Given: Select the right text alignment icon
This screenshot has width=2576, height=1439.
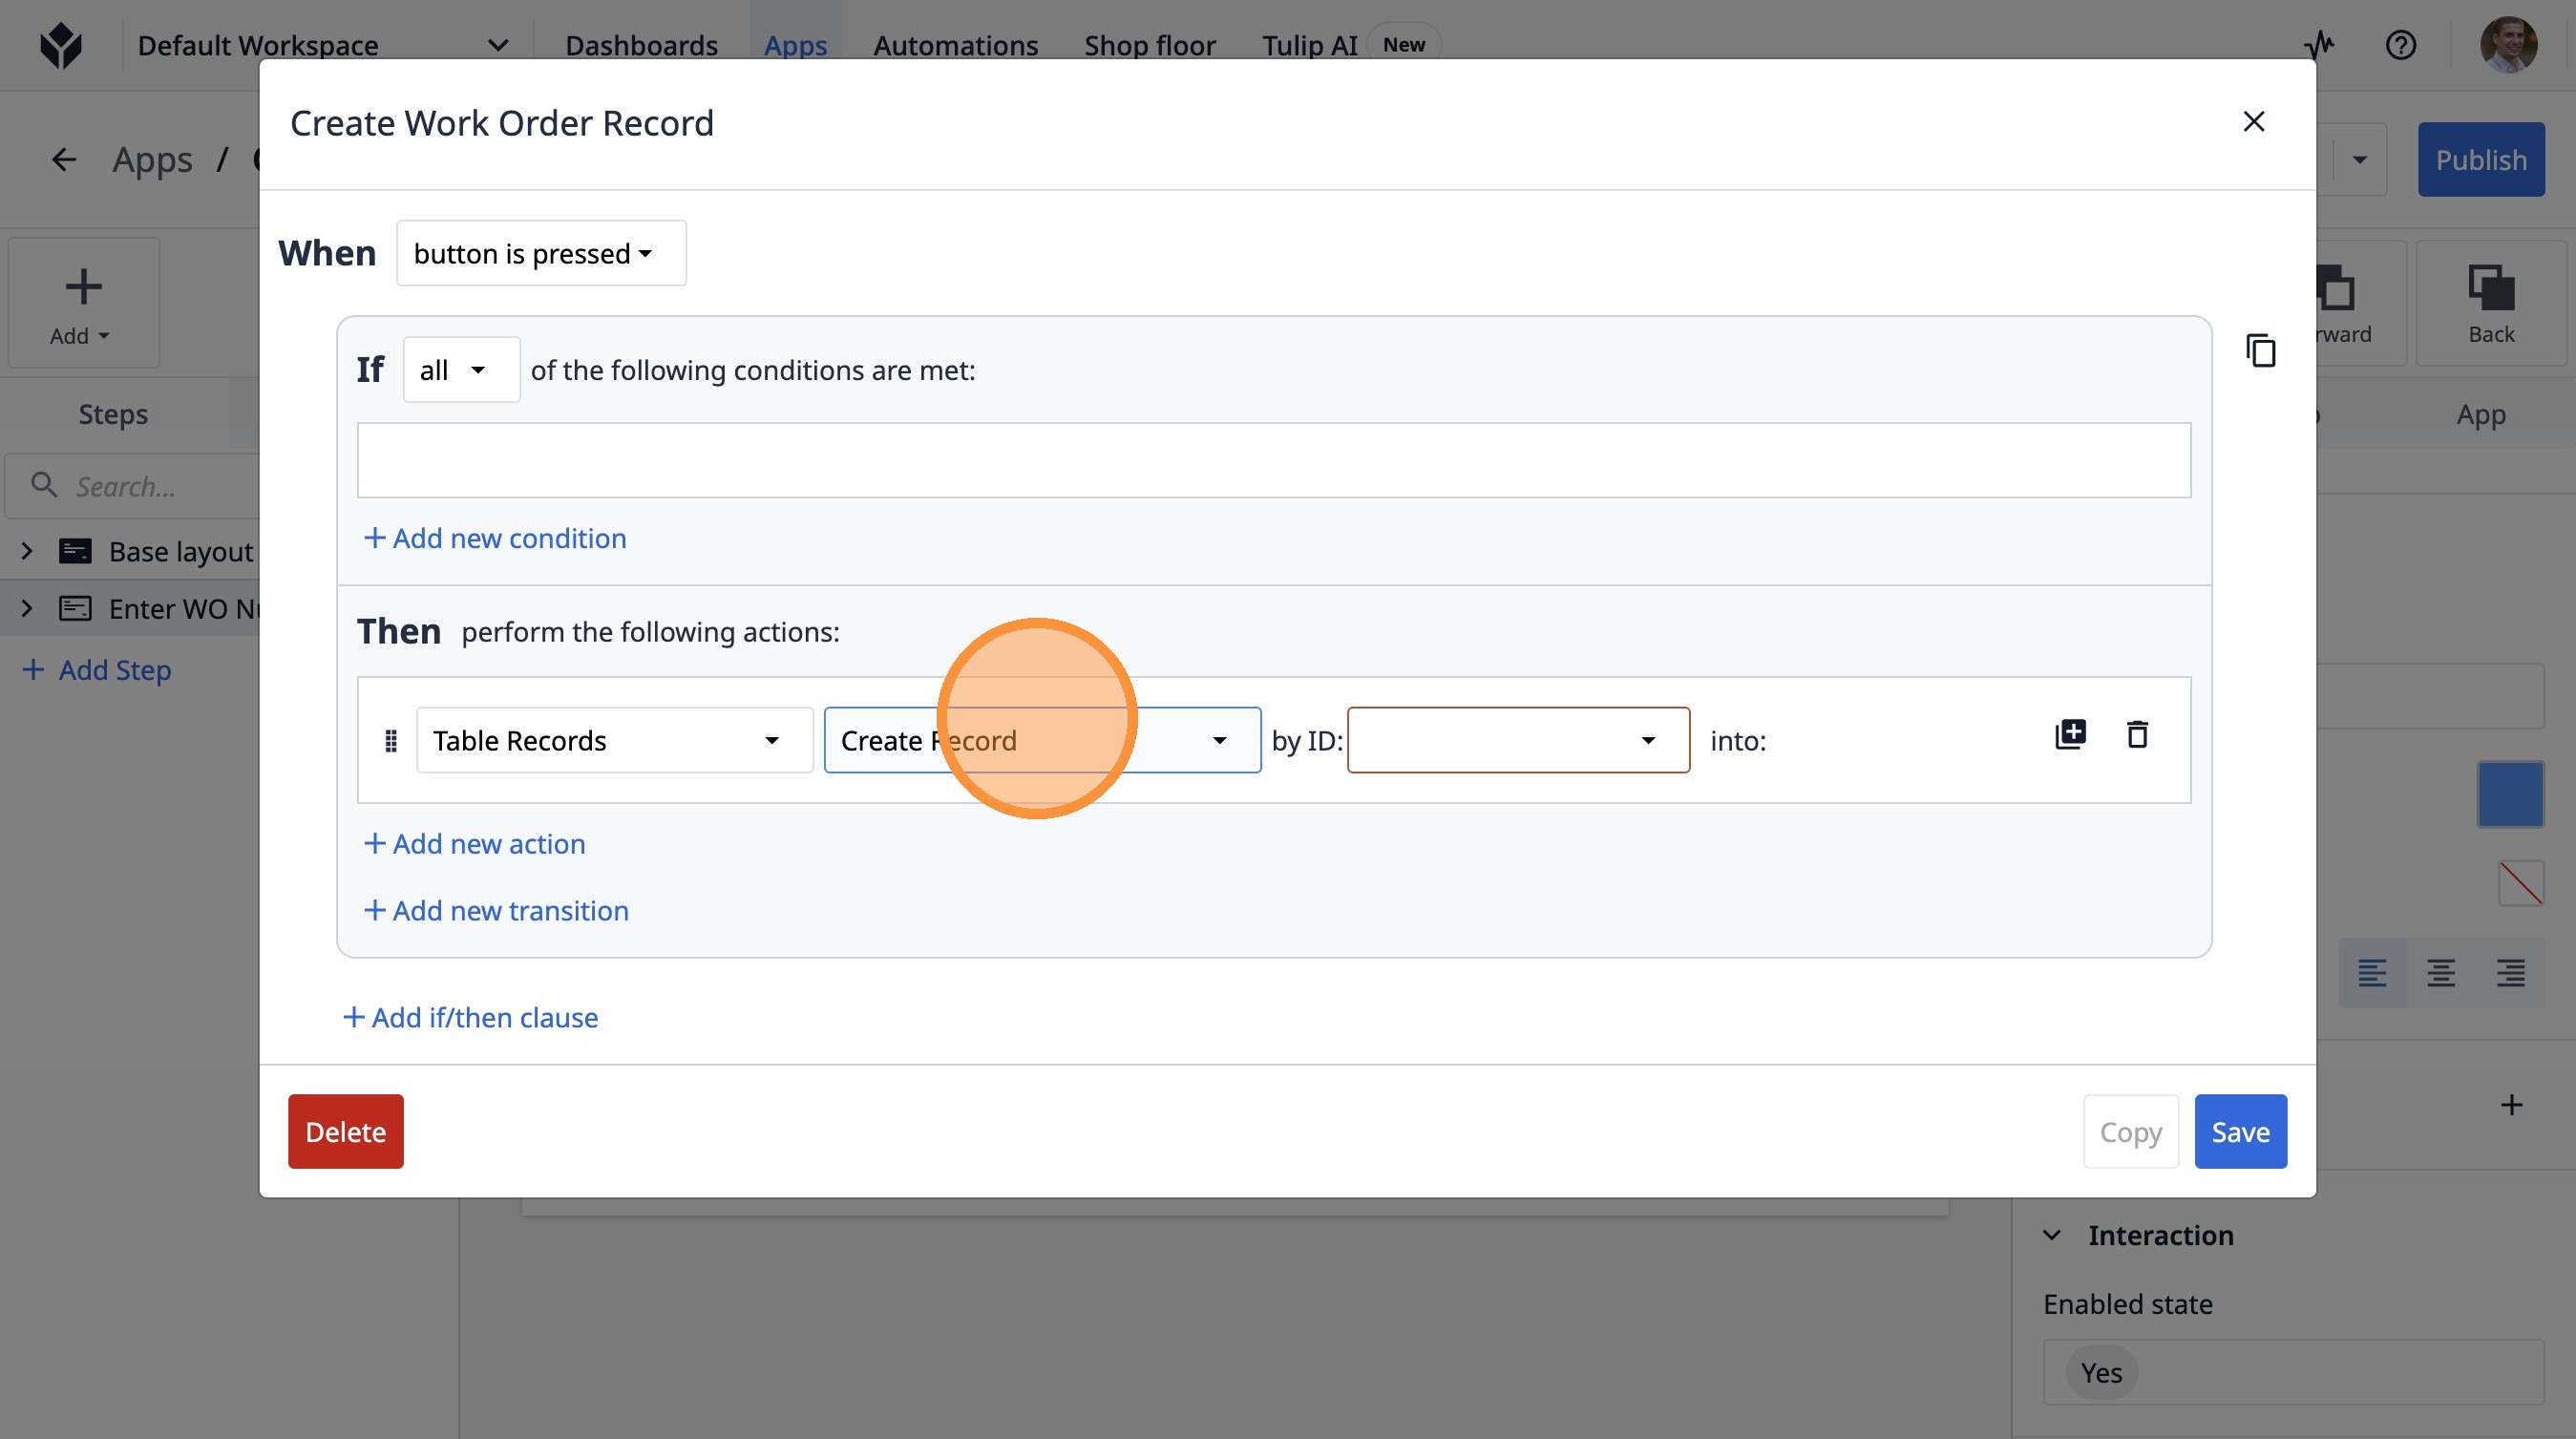Looking at the screenshot, I should 2510,972.
